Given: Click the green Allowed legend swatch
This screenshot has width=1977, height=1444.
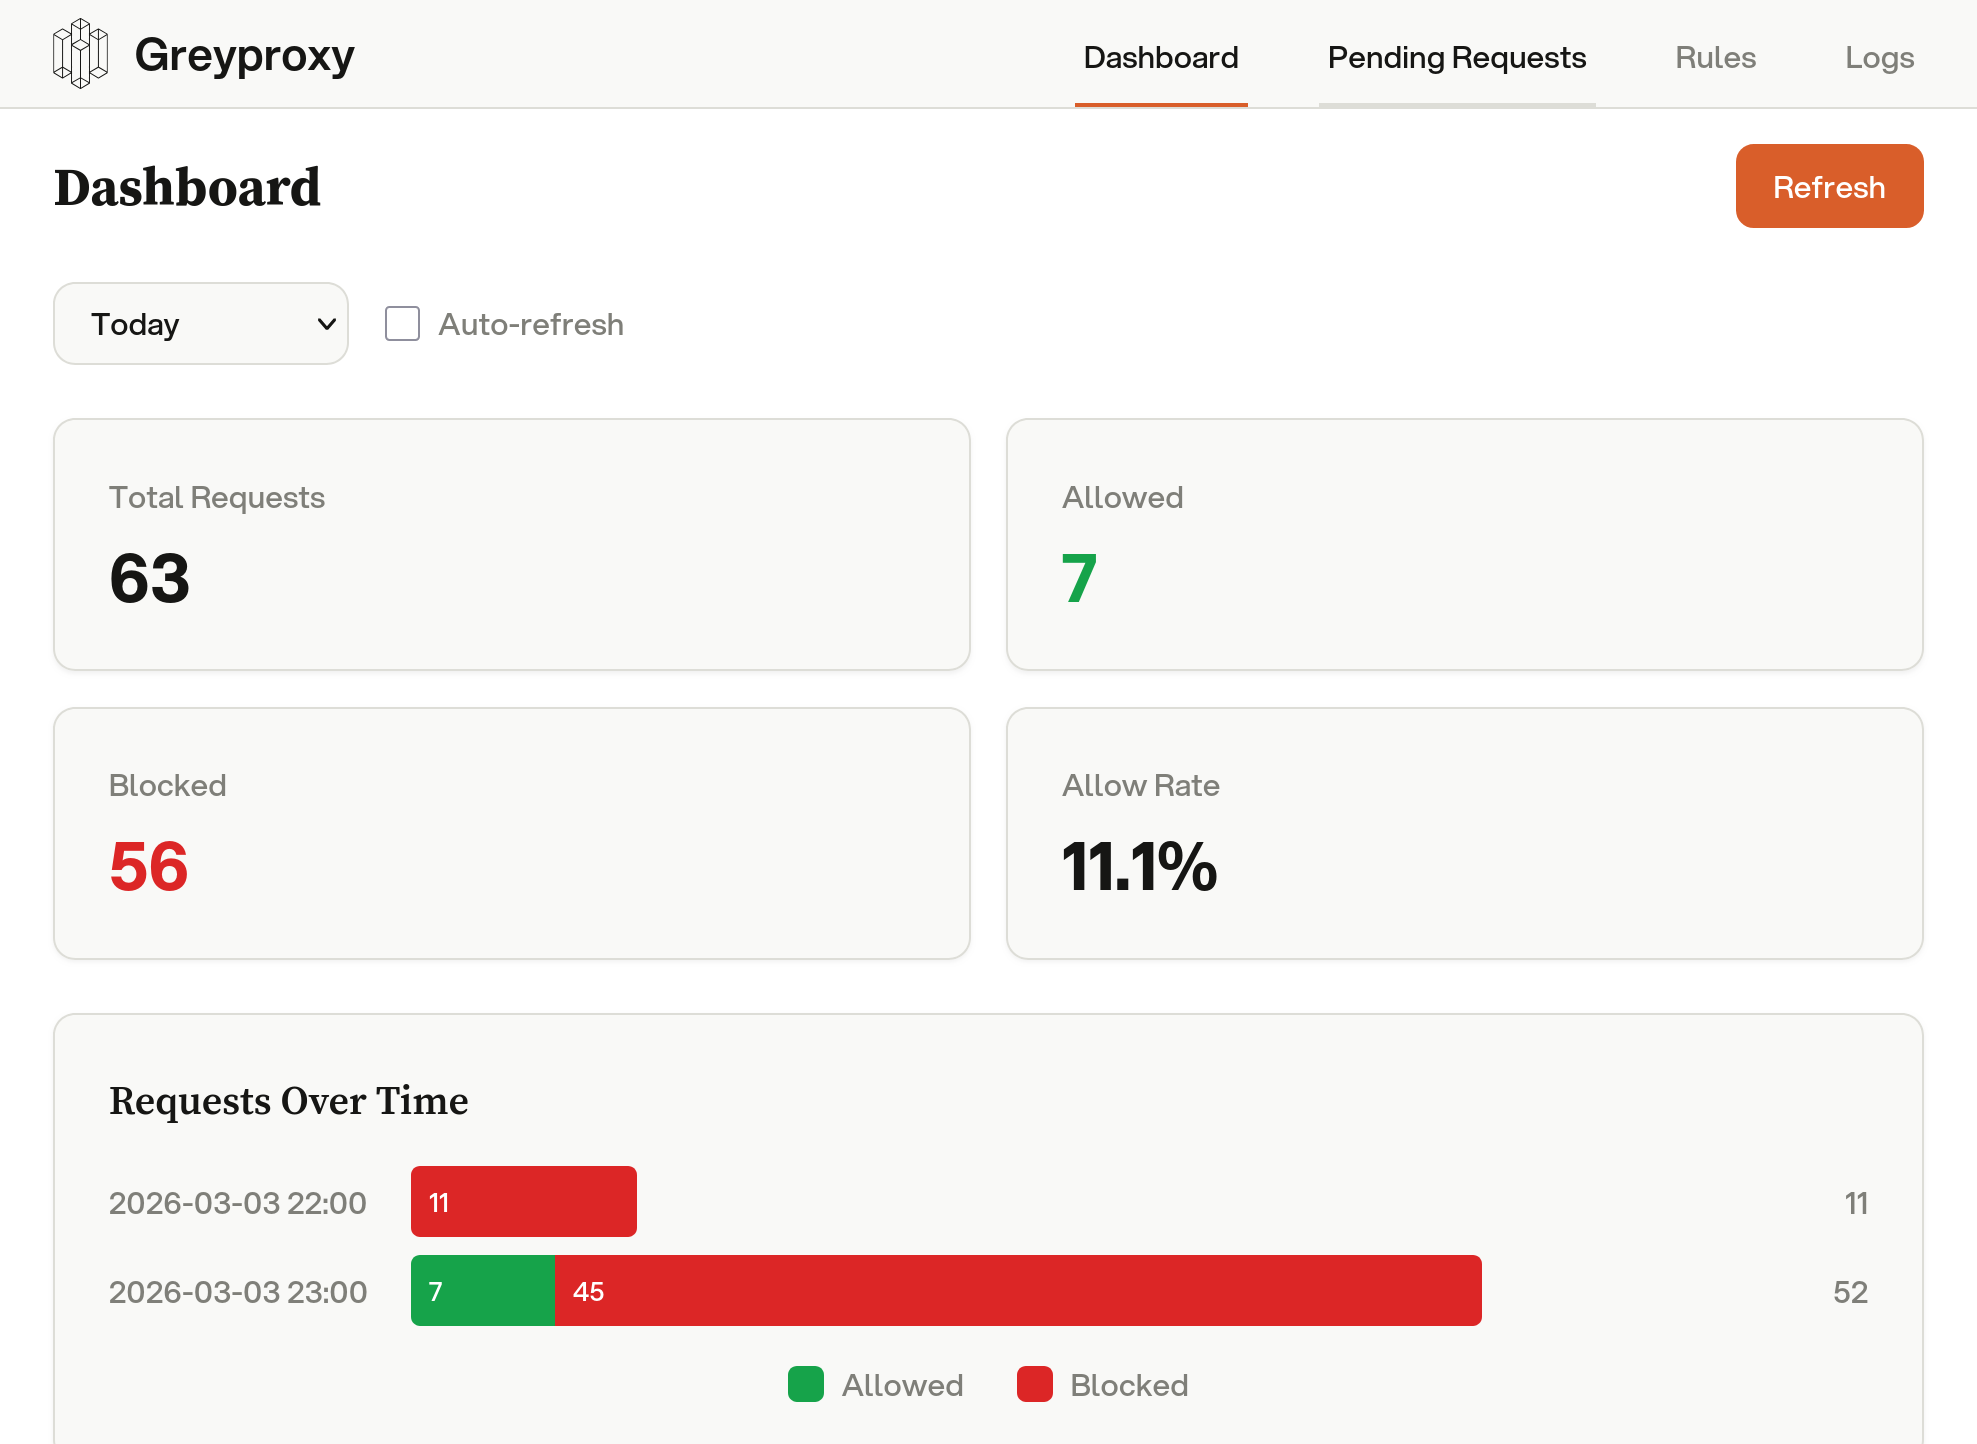Looking at the screenshot, I should 805,1384.
